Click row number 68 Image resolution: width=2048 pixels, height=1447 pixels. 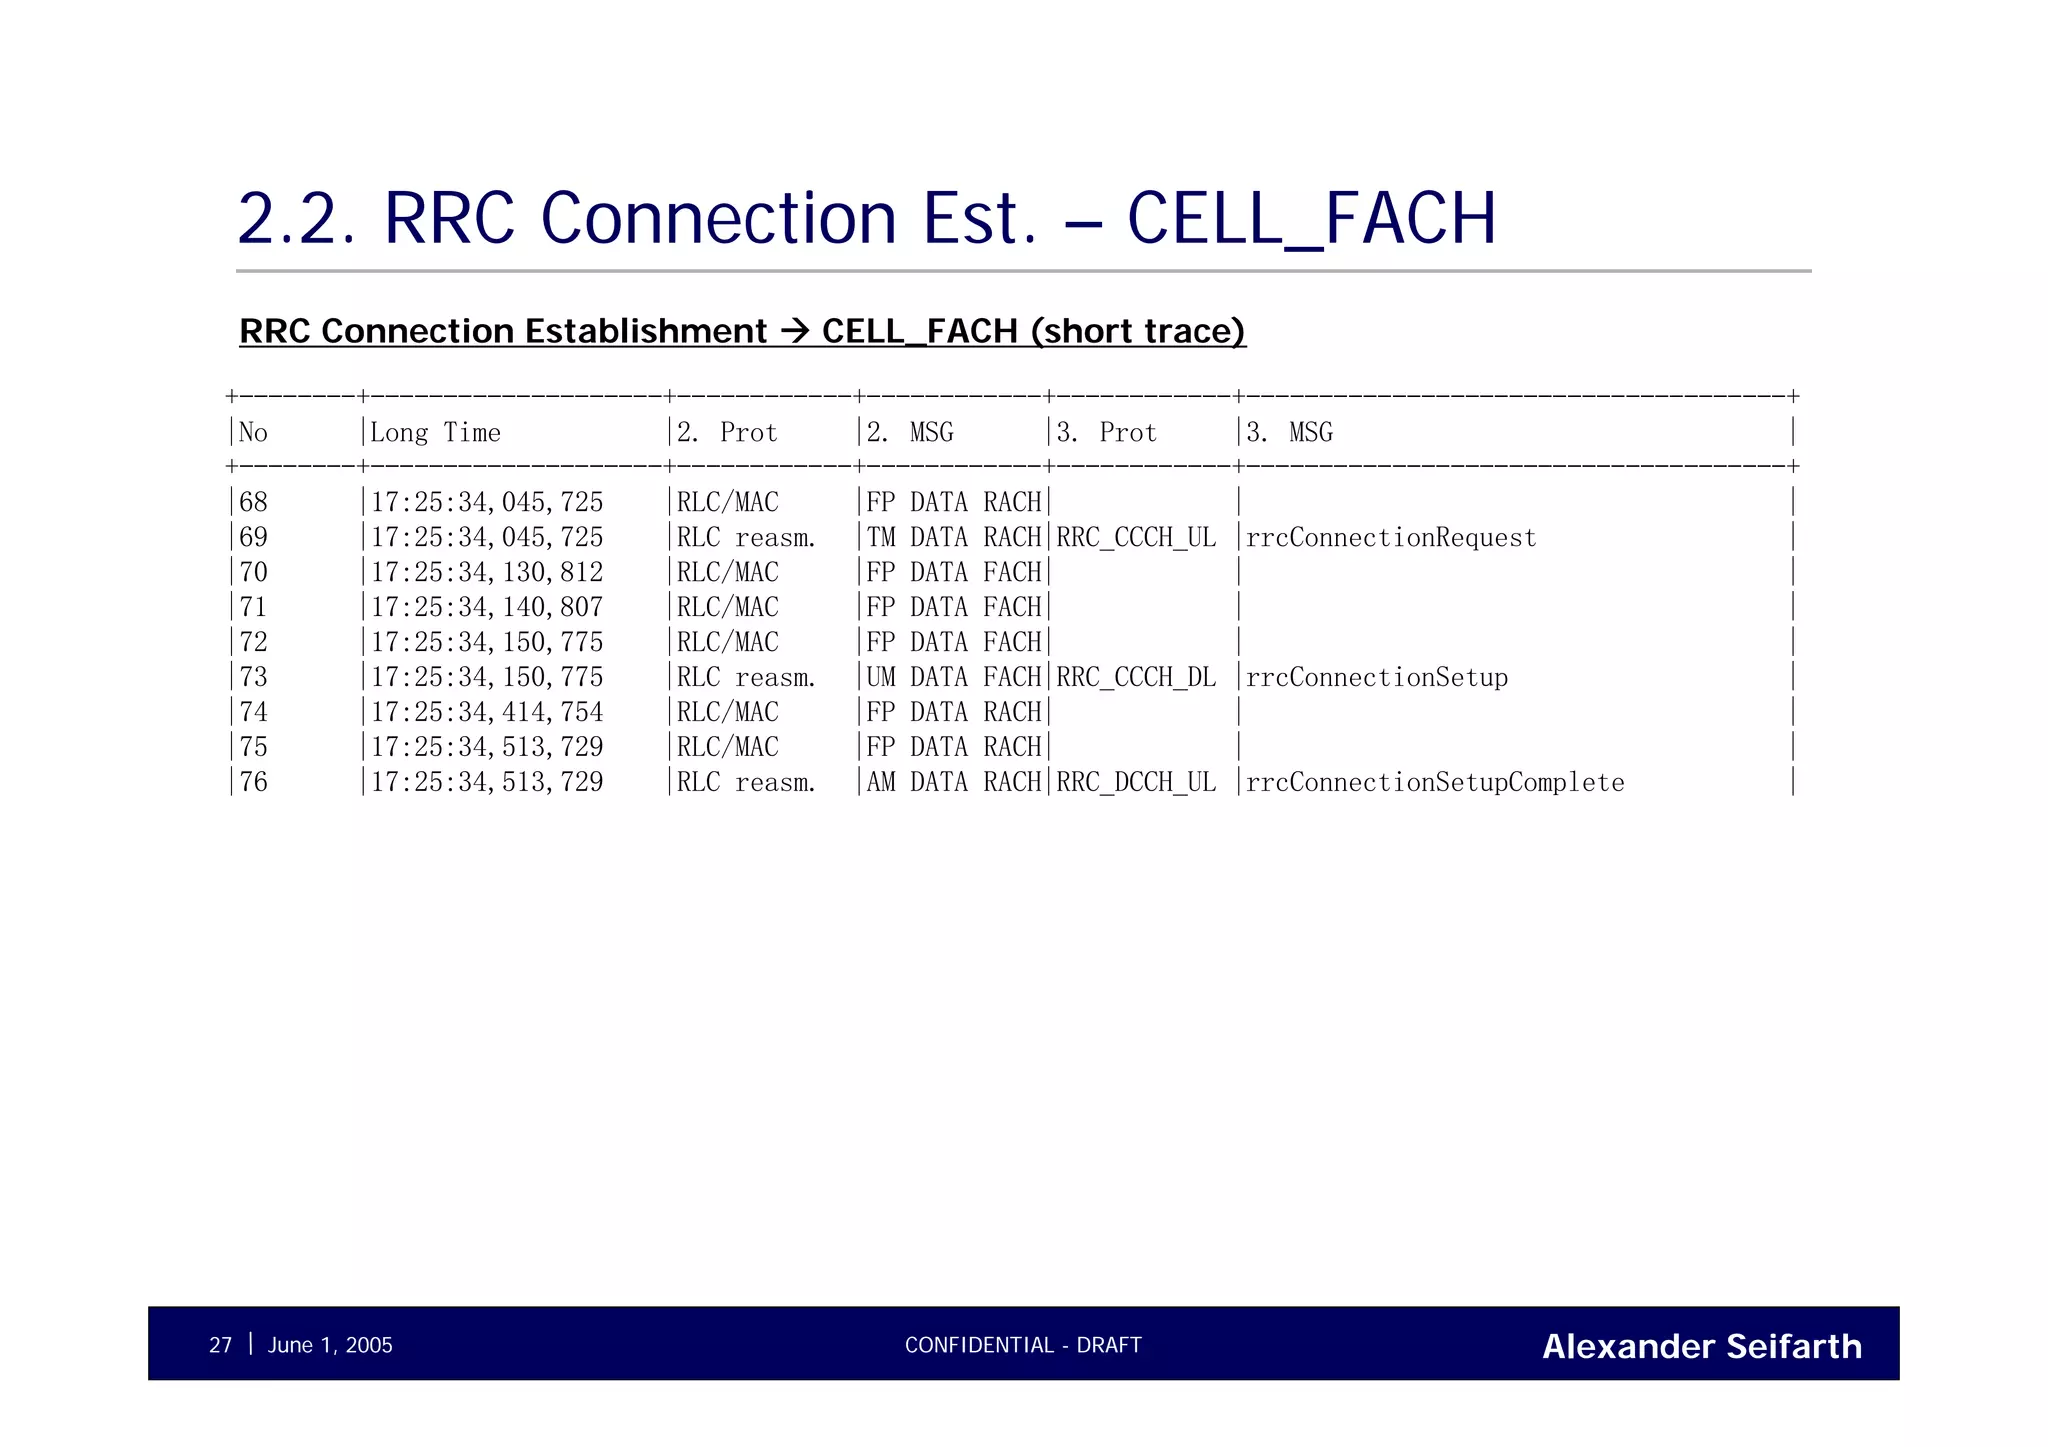coord(253,502)
